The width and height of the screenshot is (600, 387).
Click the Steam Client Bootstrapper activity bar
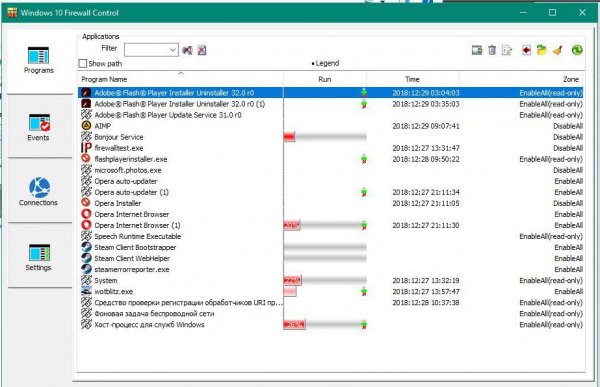point(325,247)
